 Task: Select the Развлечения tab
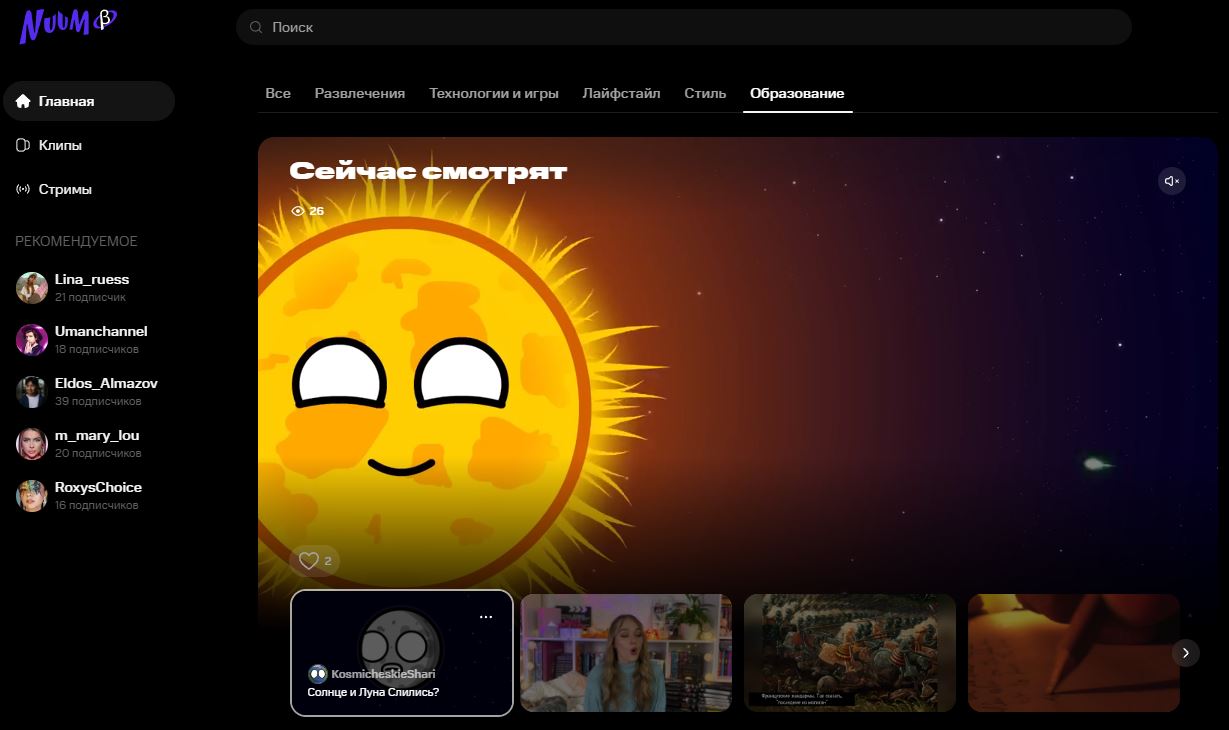point(360,93)
